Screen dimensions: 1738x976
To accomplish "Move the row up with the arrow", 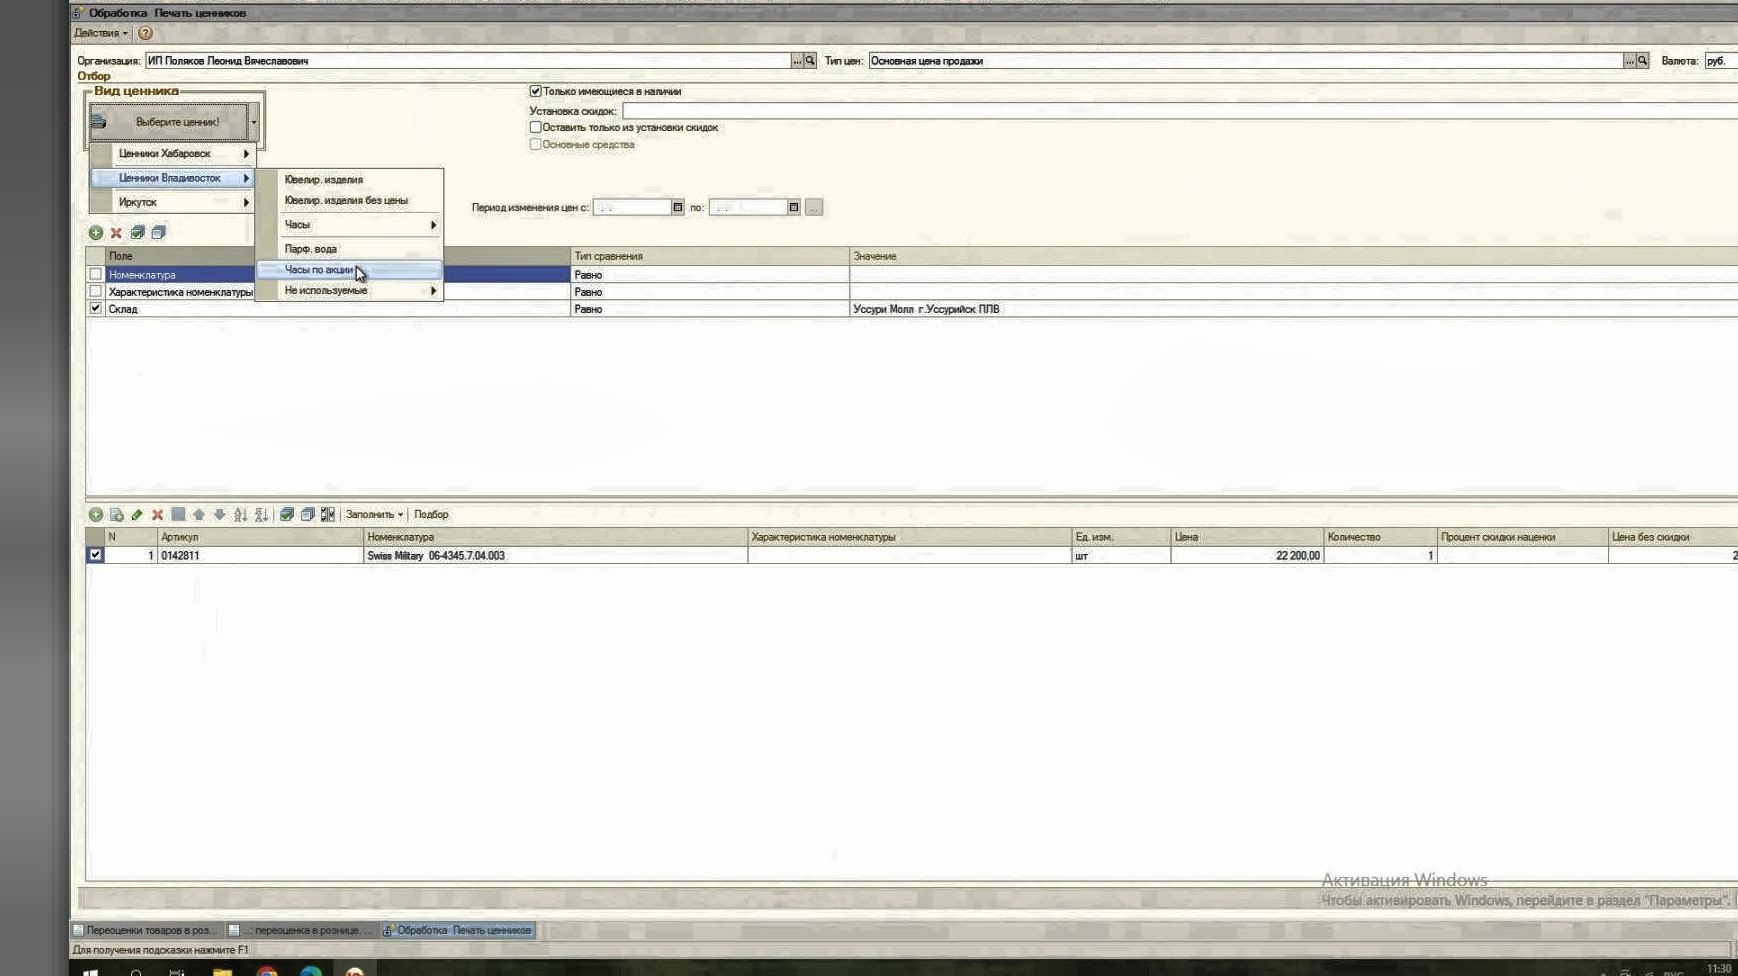I will pyautogui.click(x=199, y=515).
